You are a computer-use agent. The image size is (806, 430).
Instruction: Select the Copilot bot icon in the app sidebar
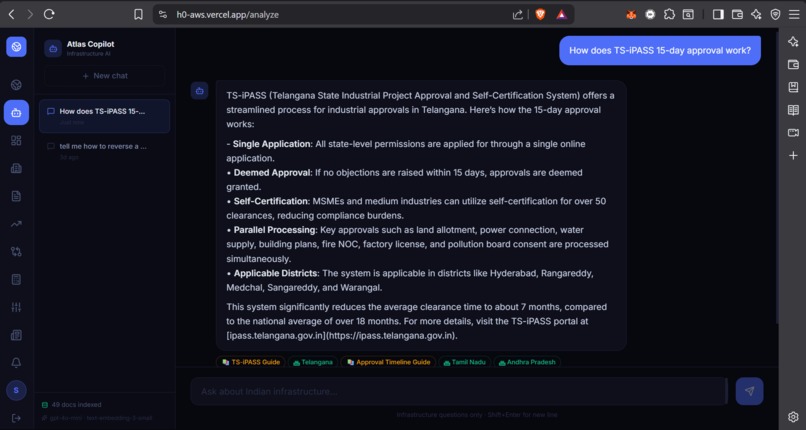[x=16, y=113]
